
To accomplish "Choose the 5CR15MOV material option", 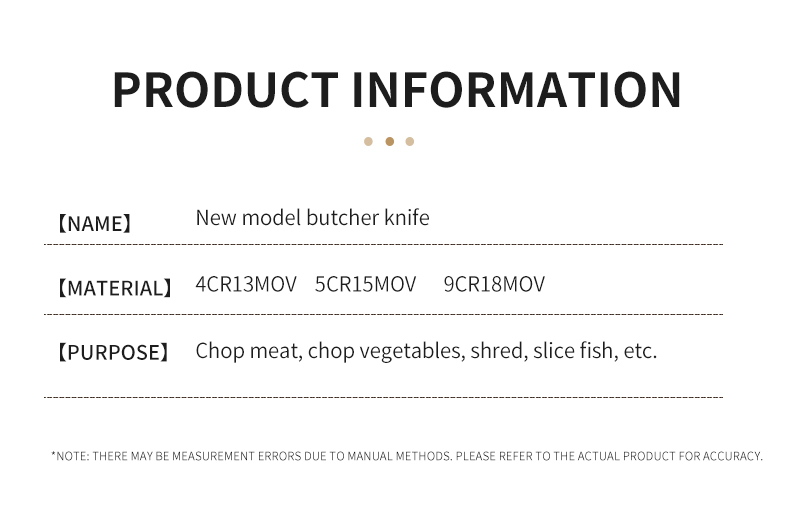I will (x=365, y=284).
